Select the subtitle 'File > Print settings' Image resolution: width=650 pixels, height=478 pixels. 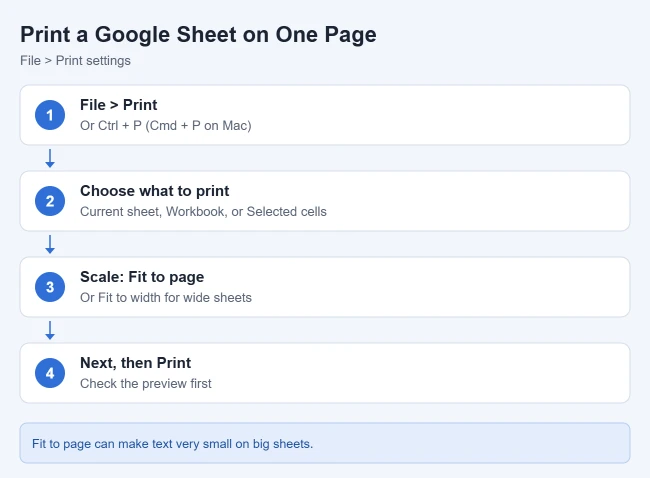click(x=75, y=61)
